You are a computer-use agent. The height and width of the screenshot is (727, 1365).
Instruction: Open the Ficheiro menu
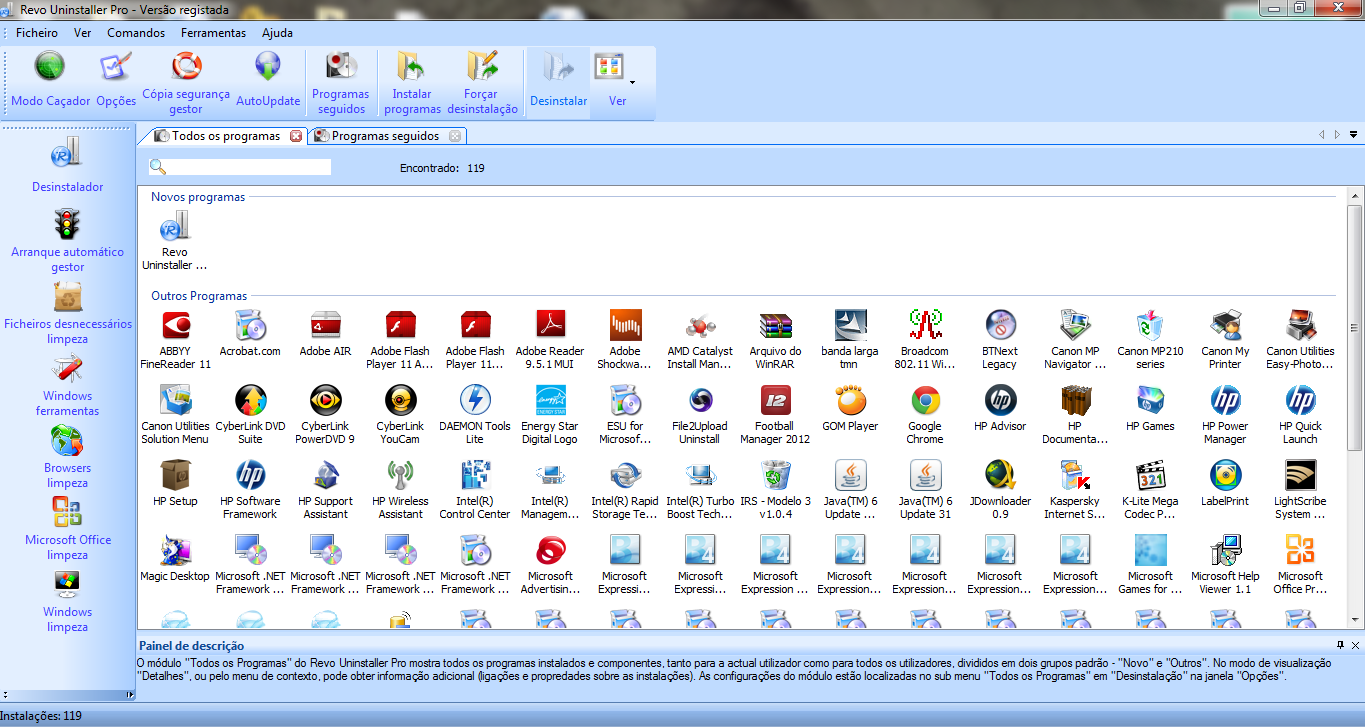(x=37, y=33)
